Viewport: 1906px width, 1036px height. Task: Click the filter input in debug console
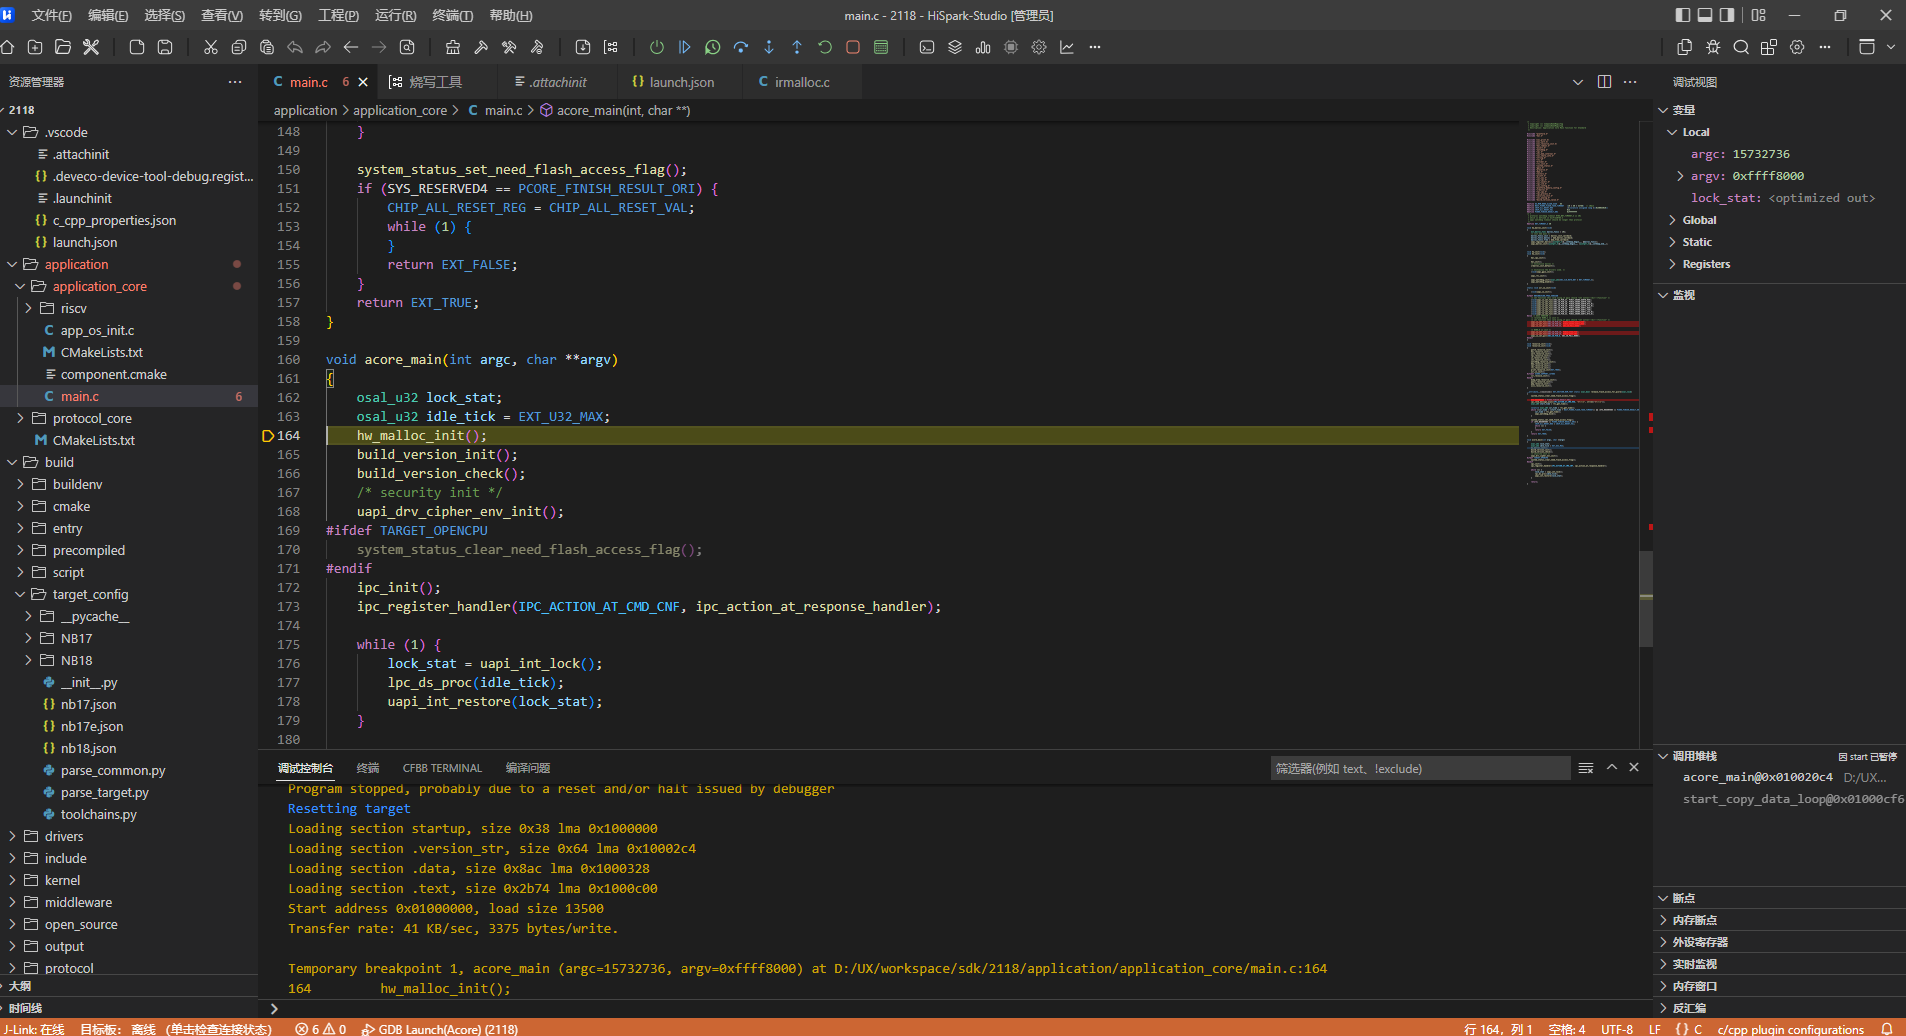tap(1419, 768)
